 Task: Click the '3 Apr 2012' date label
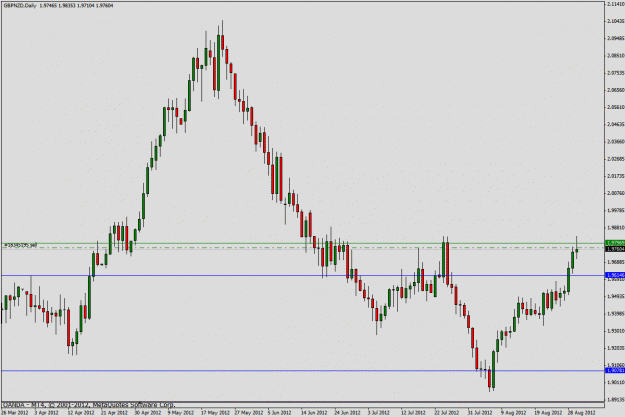click(46, 413)
